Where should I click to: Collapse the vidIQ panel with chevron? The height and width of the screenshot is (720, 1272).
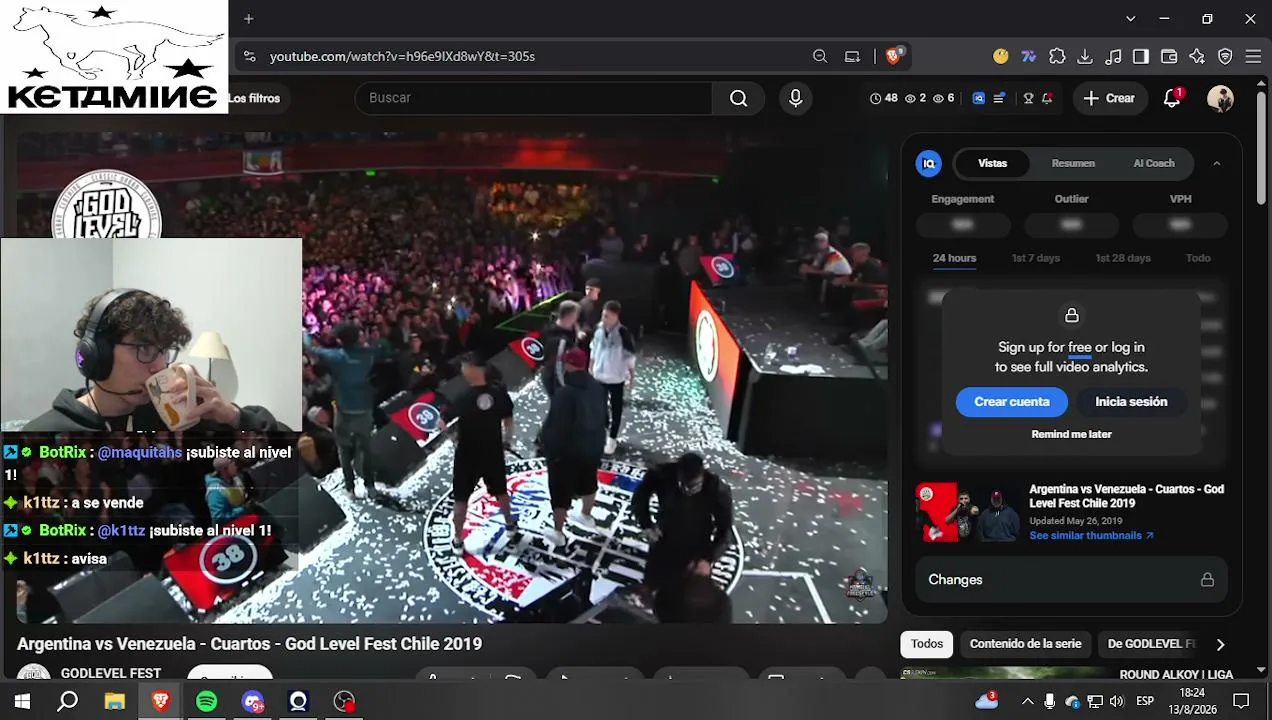1216,163
